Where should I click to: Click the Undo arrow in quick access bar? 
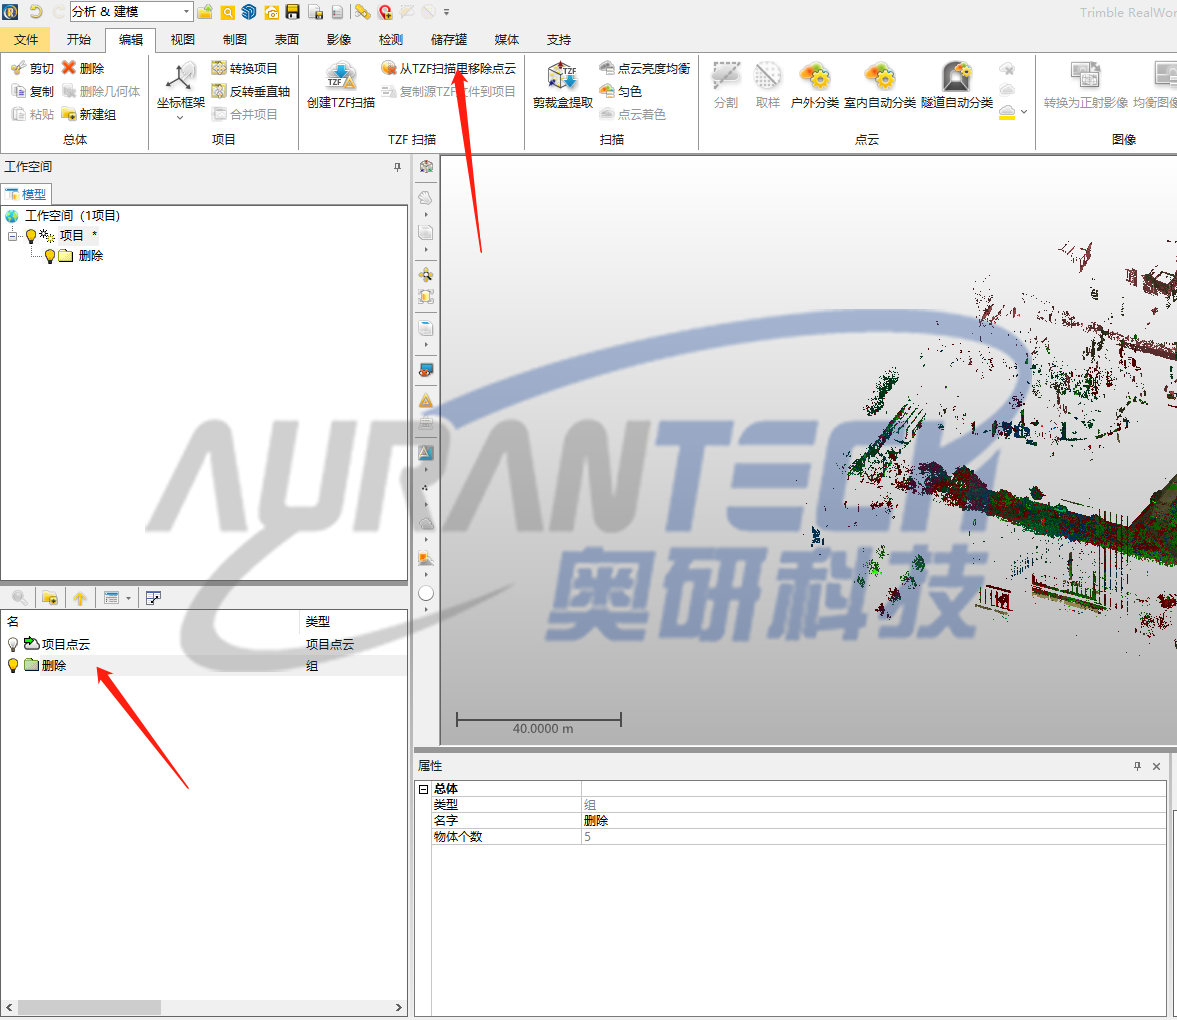pos(35,12)
